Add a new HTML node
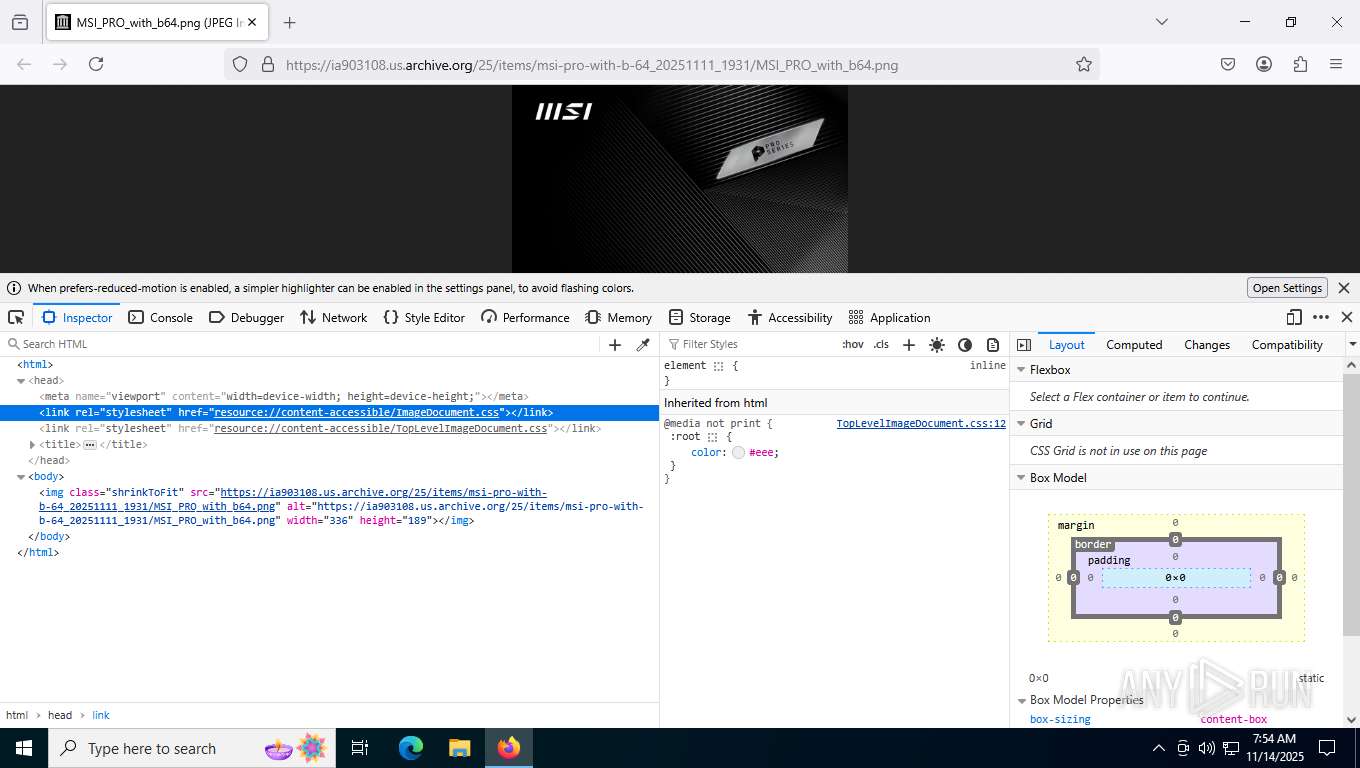1360x768 pixels. [615, 344]
